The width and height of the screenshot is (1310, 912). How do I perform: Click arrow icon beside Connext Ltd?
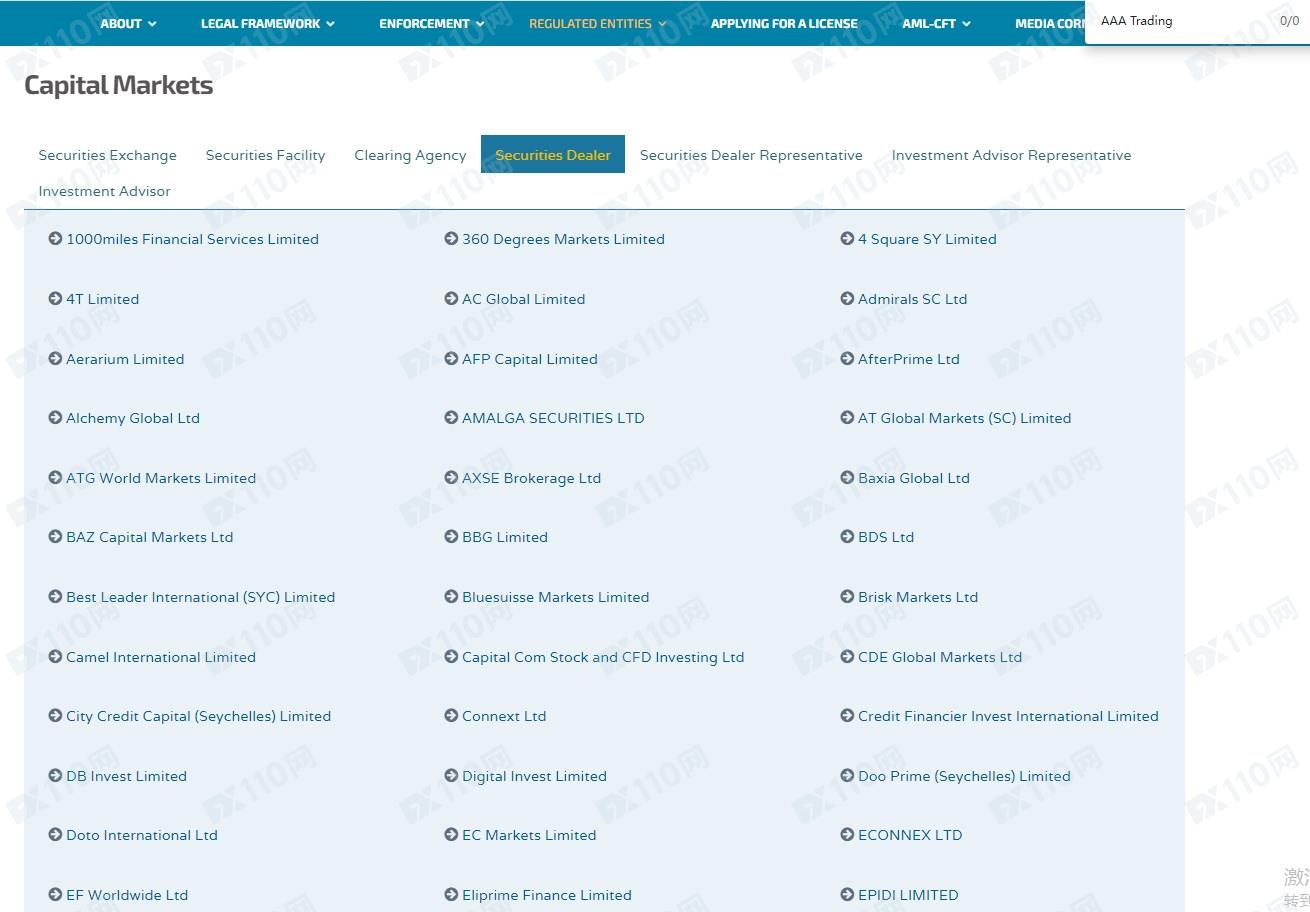pos(451,716)
